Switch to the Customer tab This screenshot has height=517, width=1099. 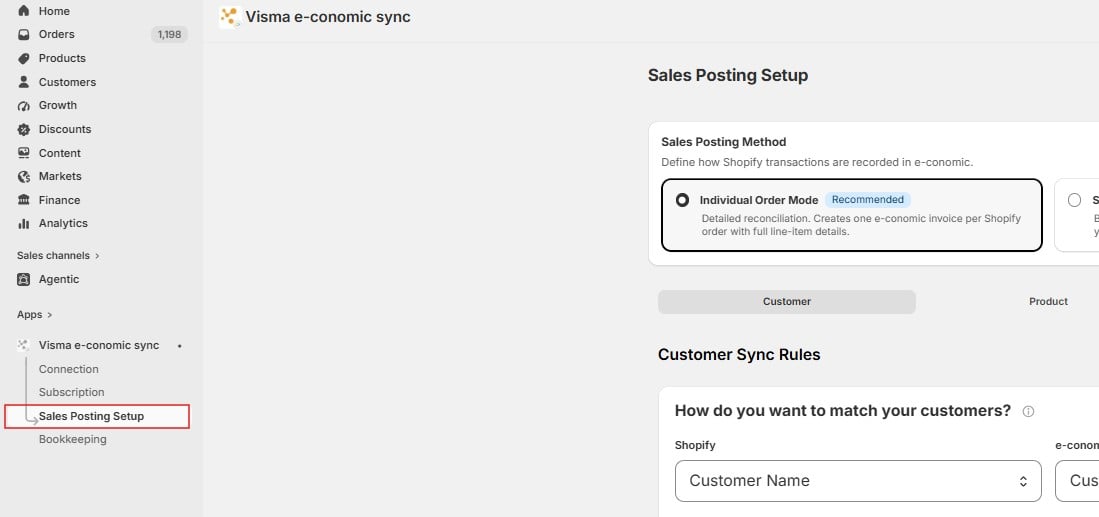786,302
